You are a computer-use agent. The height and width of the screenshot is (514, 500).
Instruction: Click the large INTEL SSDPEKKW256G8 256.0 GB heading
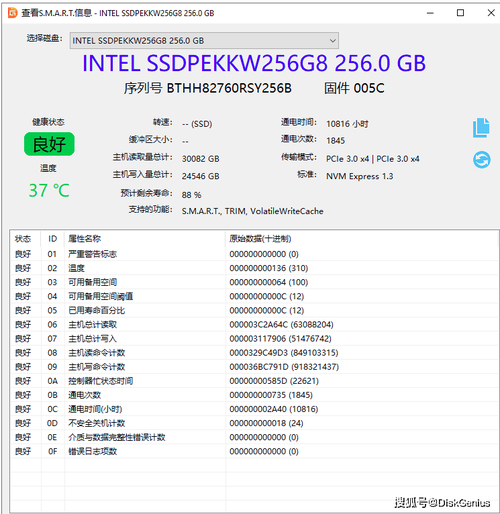pyautogui.click(x=254, y=63)
